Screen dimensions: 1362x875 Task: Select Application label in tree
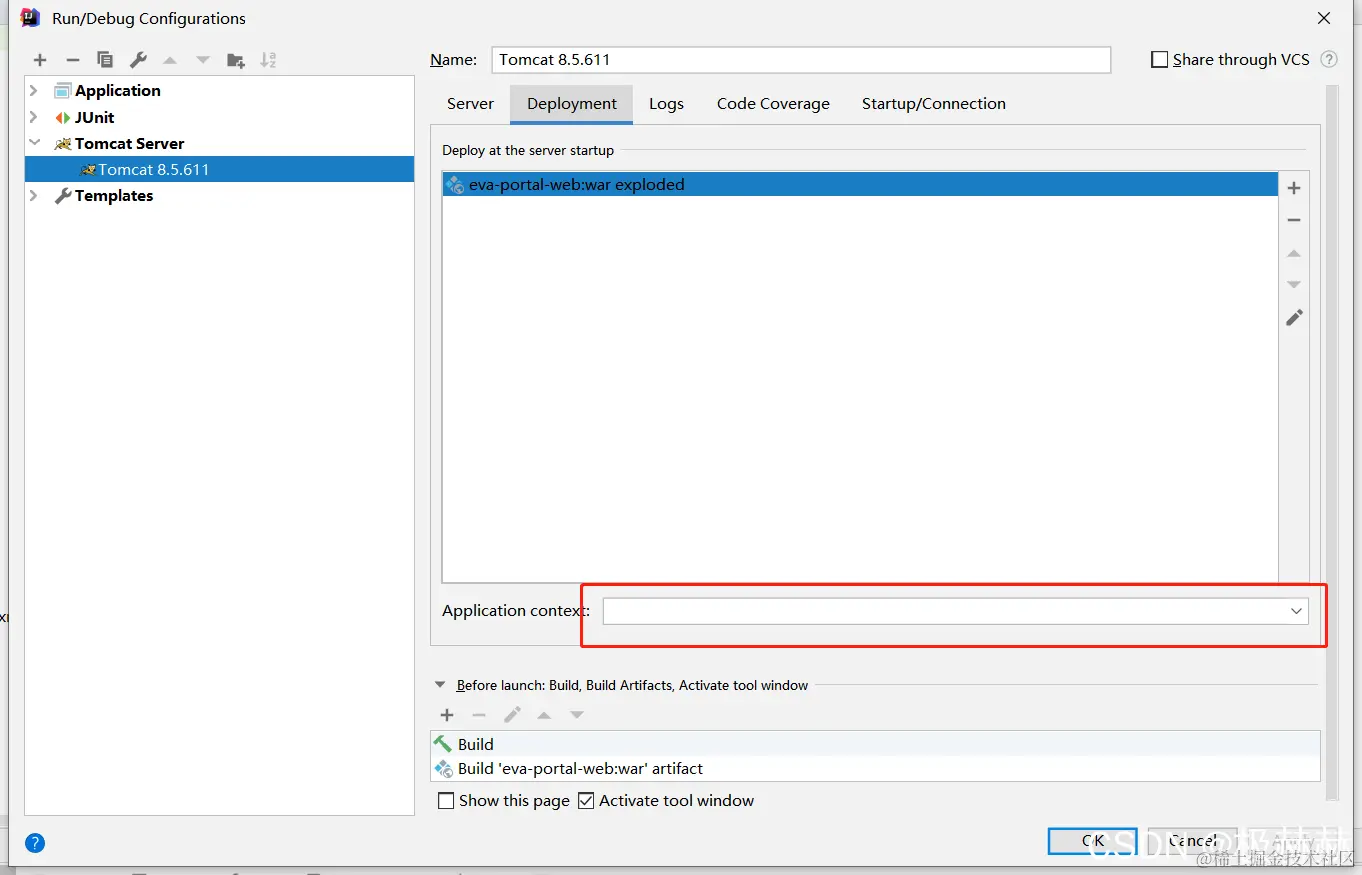tap(118, 90)
